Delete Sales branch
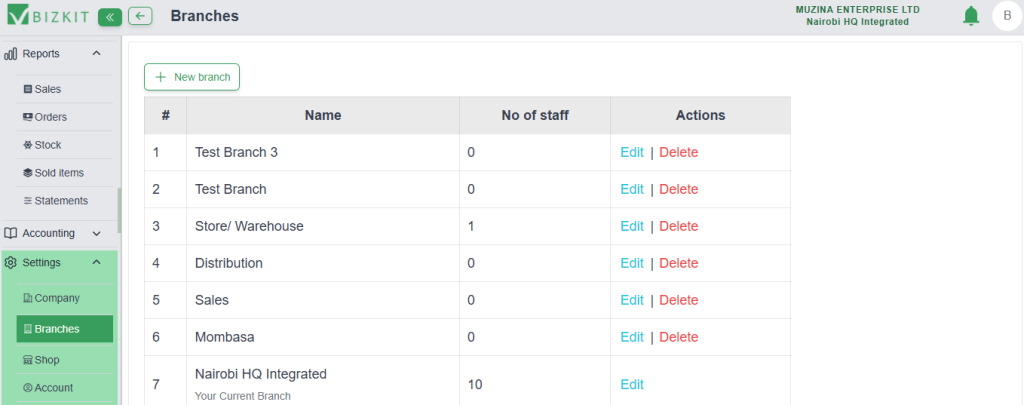Viewport: 1024px width, 405px height. 679,300
